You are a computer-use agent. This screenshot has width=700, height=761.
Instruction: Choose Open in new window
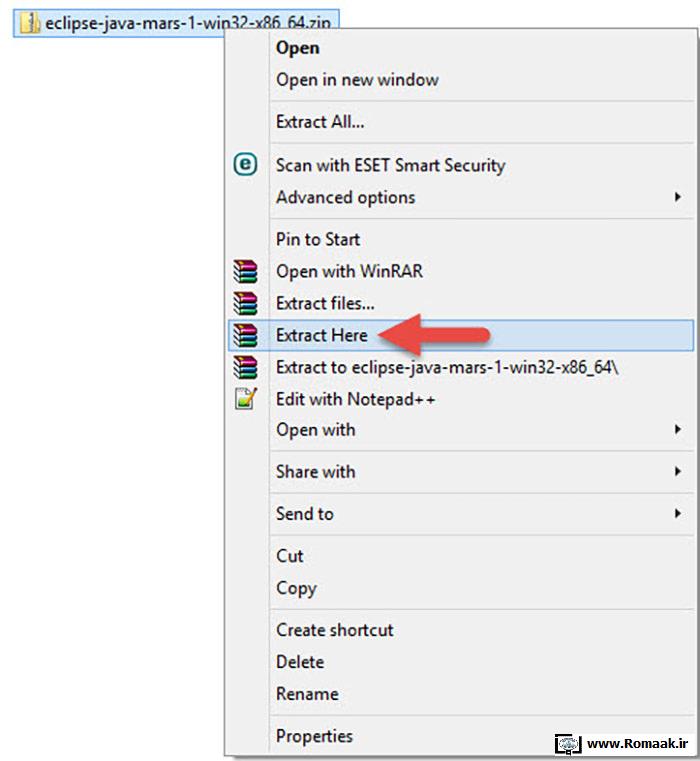coord(460,80)
